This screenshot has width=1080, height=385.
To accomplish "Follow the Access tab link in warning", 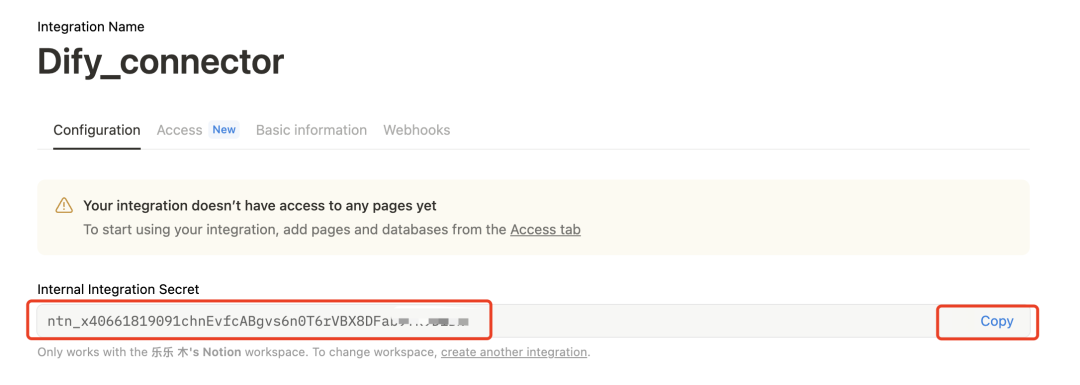I will click(546, 230).
